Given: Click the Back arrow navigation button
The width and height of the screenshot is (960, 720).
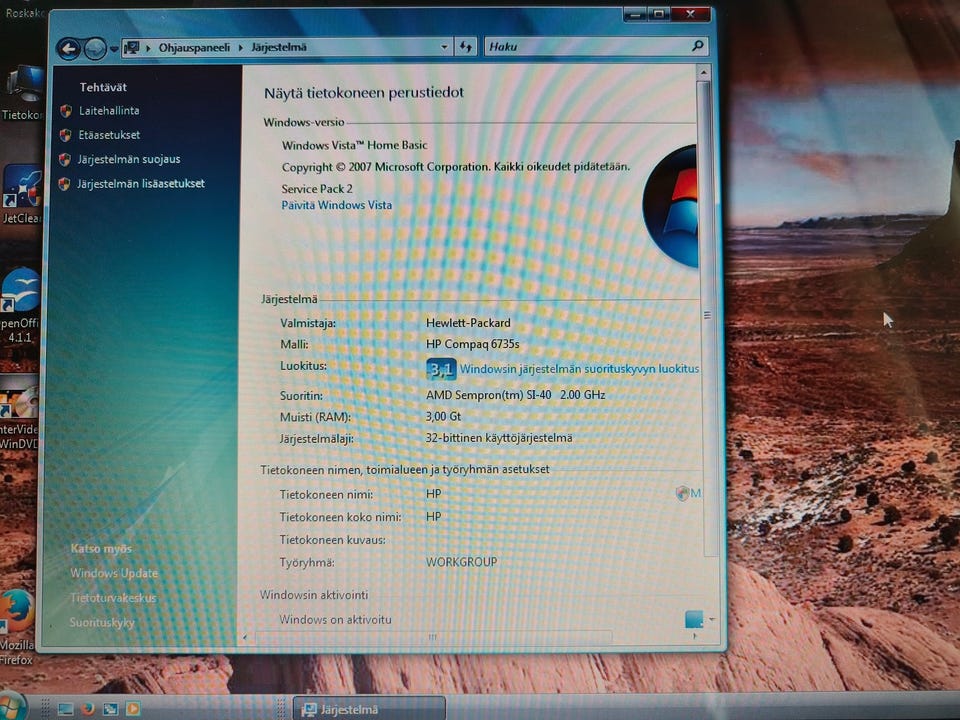Looking at the screenshot, I should coord(69,48).
